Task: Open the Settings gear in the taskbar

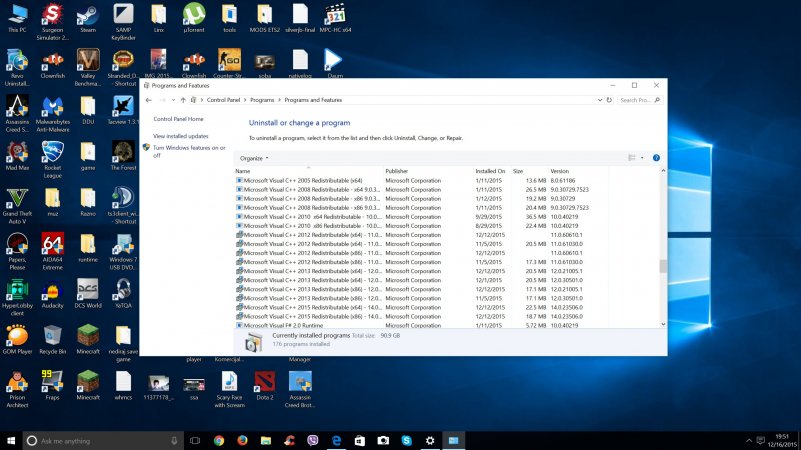Action: [430, 440]
